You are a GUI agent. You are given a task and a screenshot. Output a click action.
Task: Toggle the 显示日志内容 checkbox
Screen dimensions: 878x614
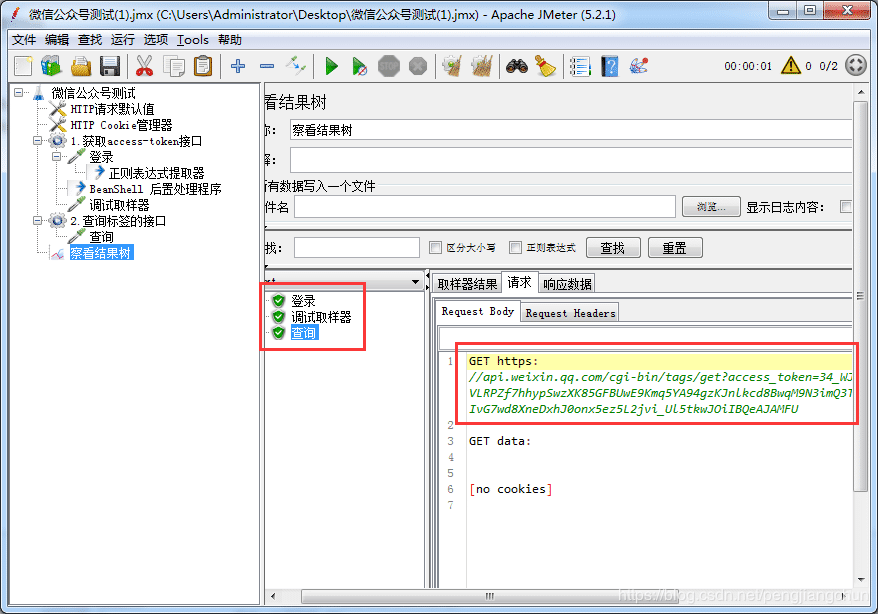(846, 207)
